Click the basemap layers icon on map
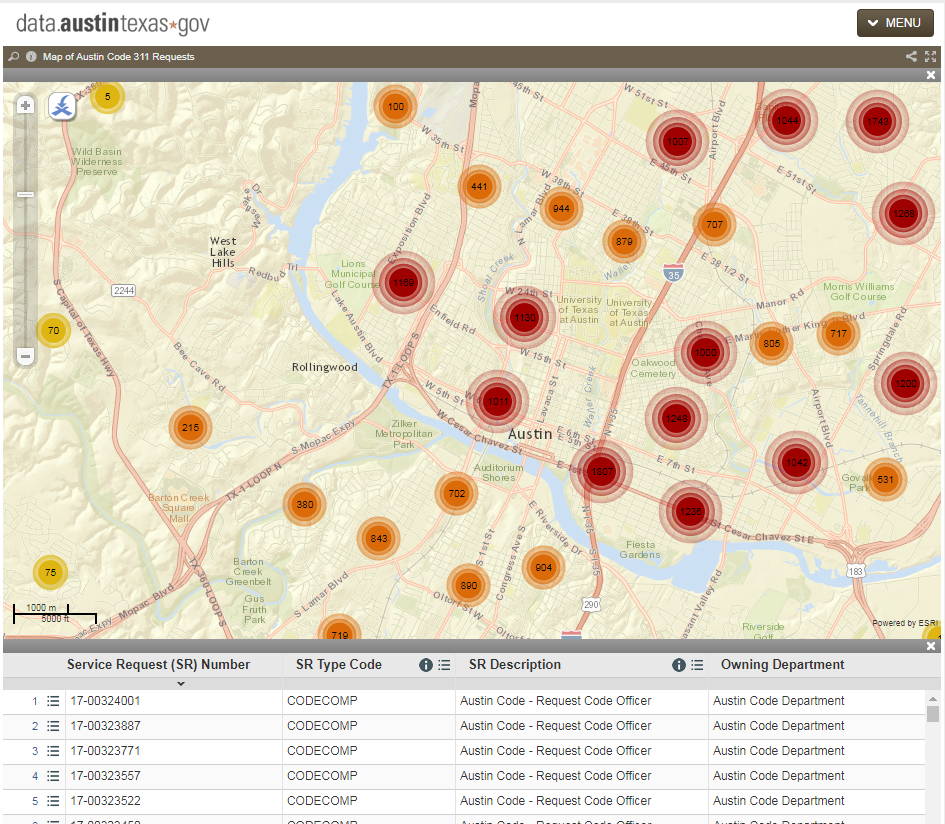945x824 pixels. [62, 105]
